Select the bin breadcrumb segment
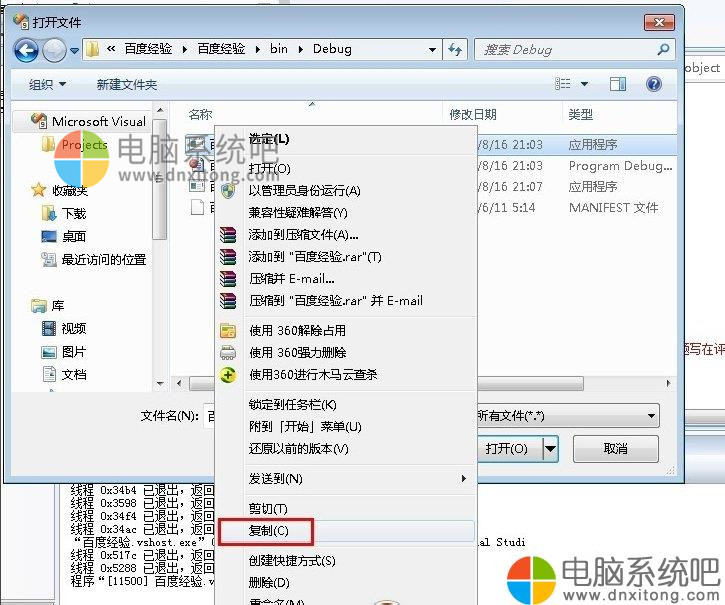725x605 pixels. click(x=279, y=49)
